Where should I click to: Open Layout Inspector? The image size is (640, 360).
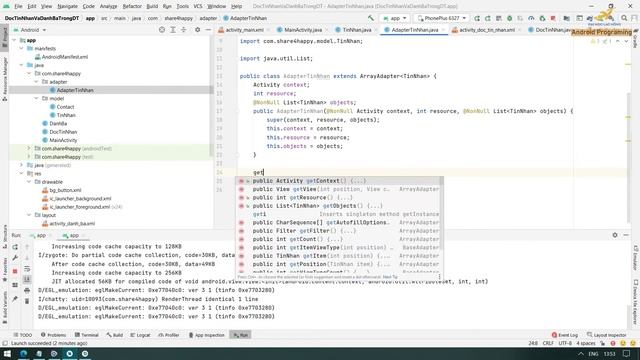point(607,335)
